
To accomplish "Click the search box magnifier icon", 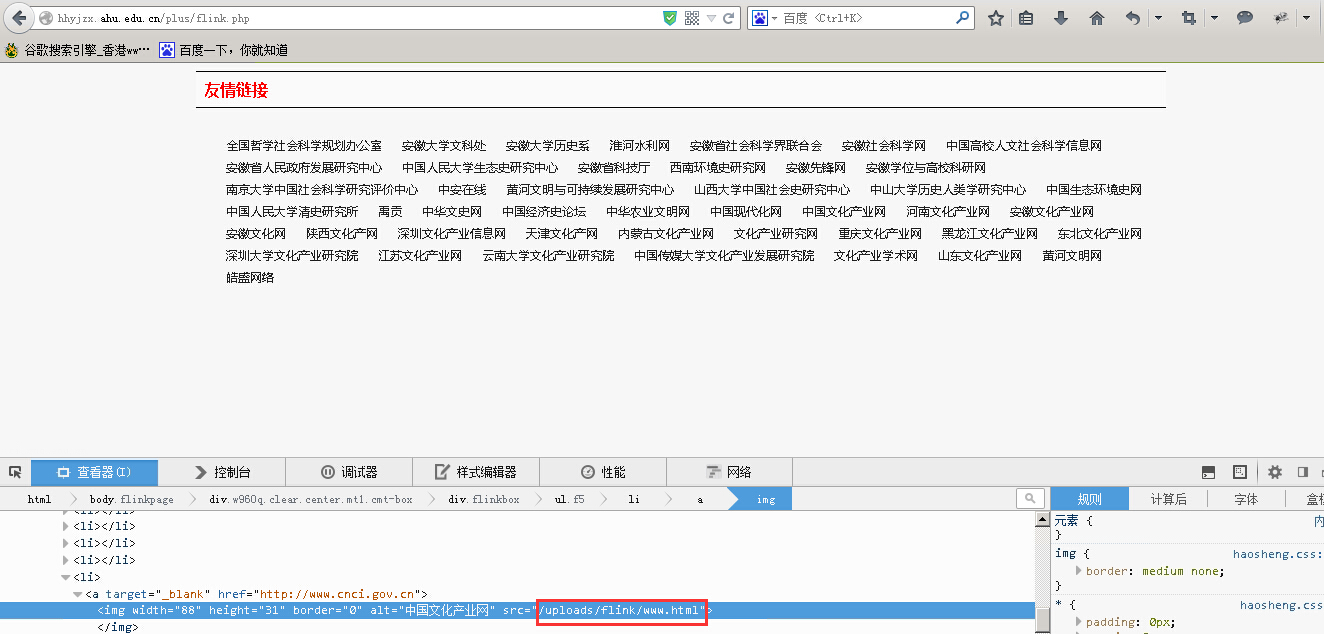I will click(x=962, y=18).
